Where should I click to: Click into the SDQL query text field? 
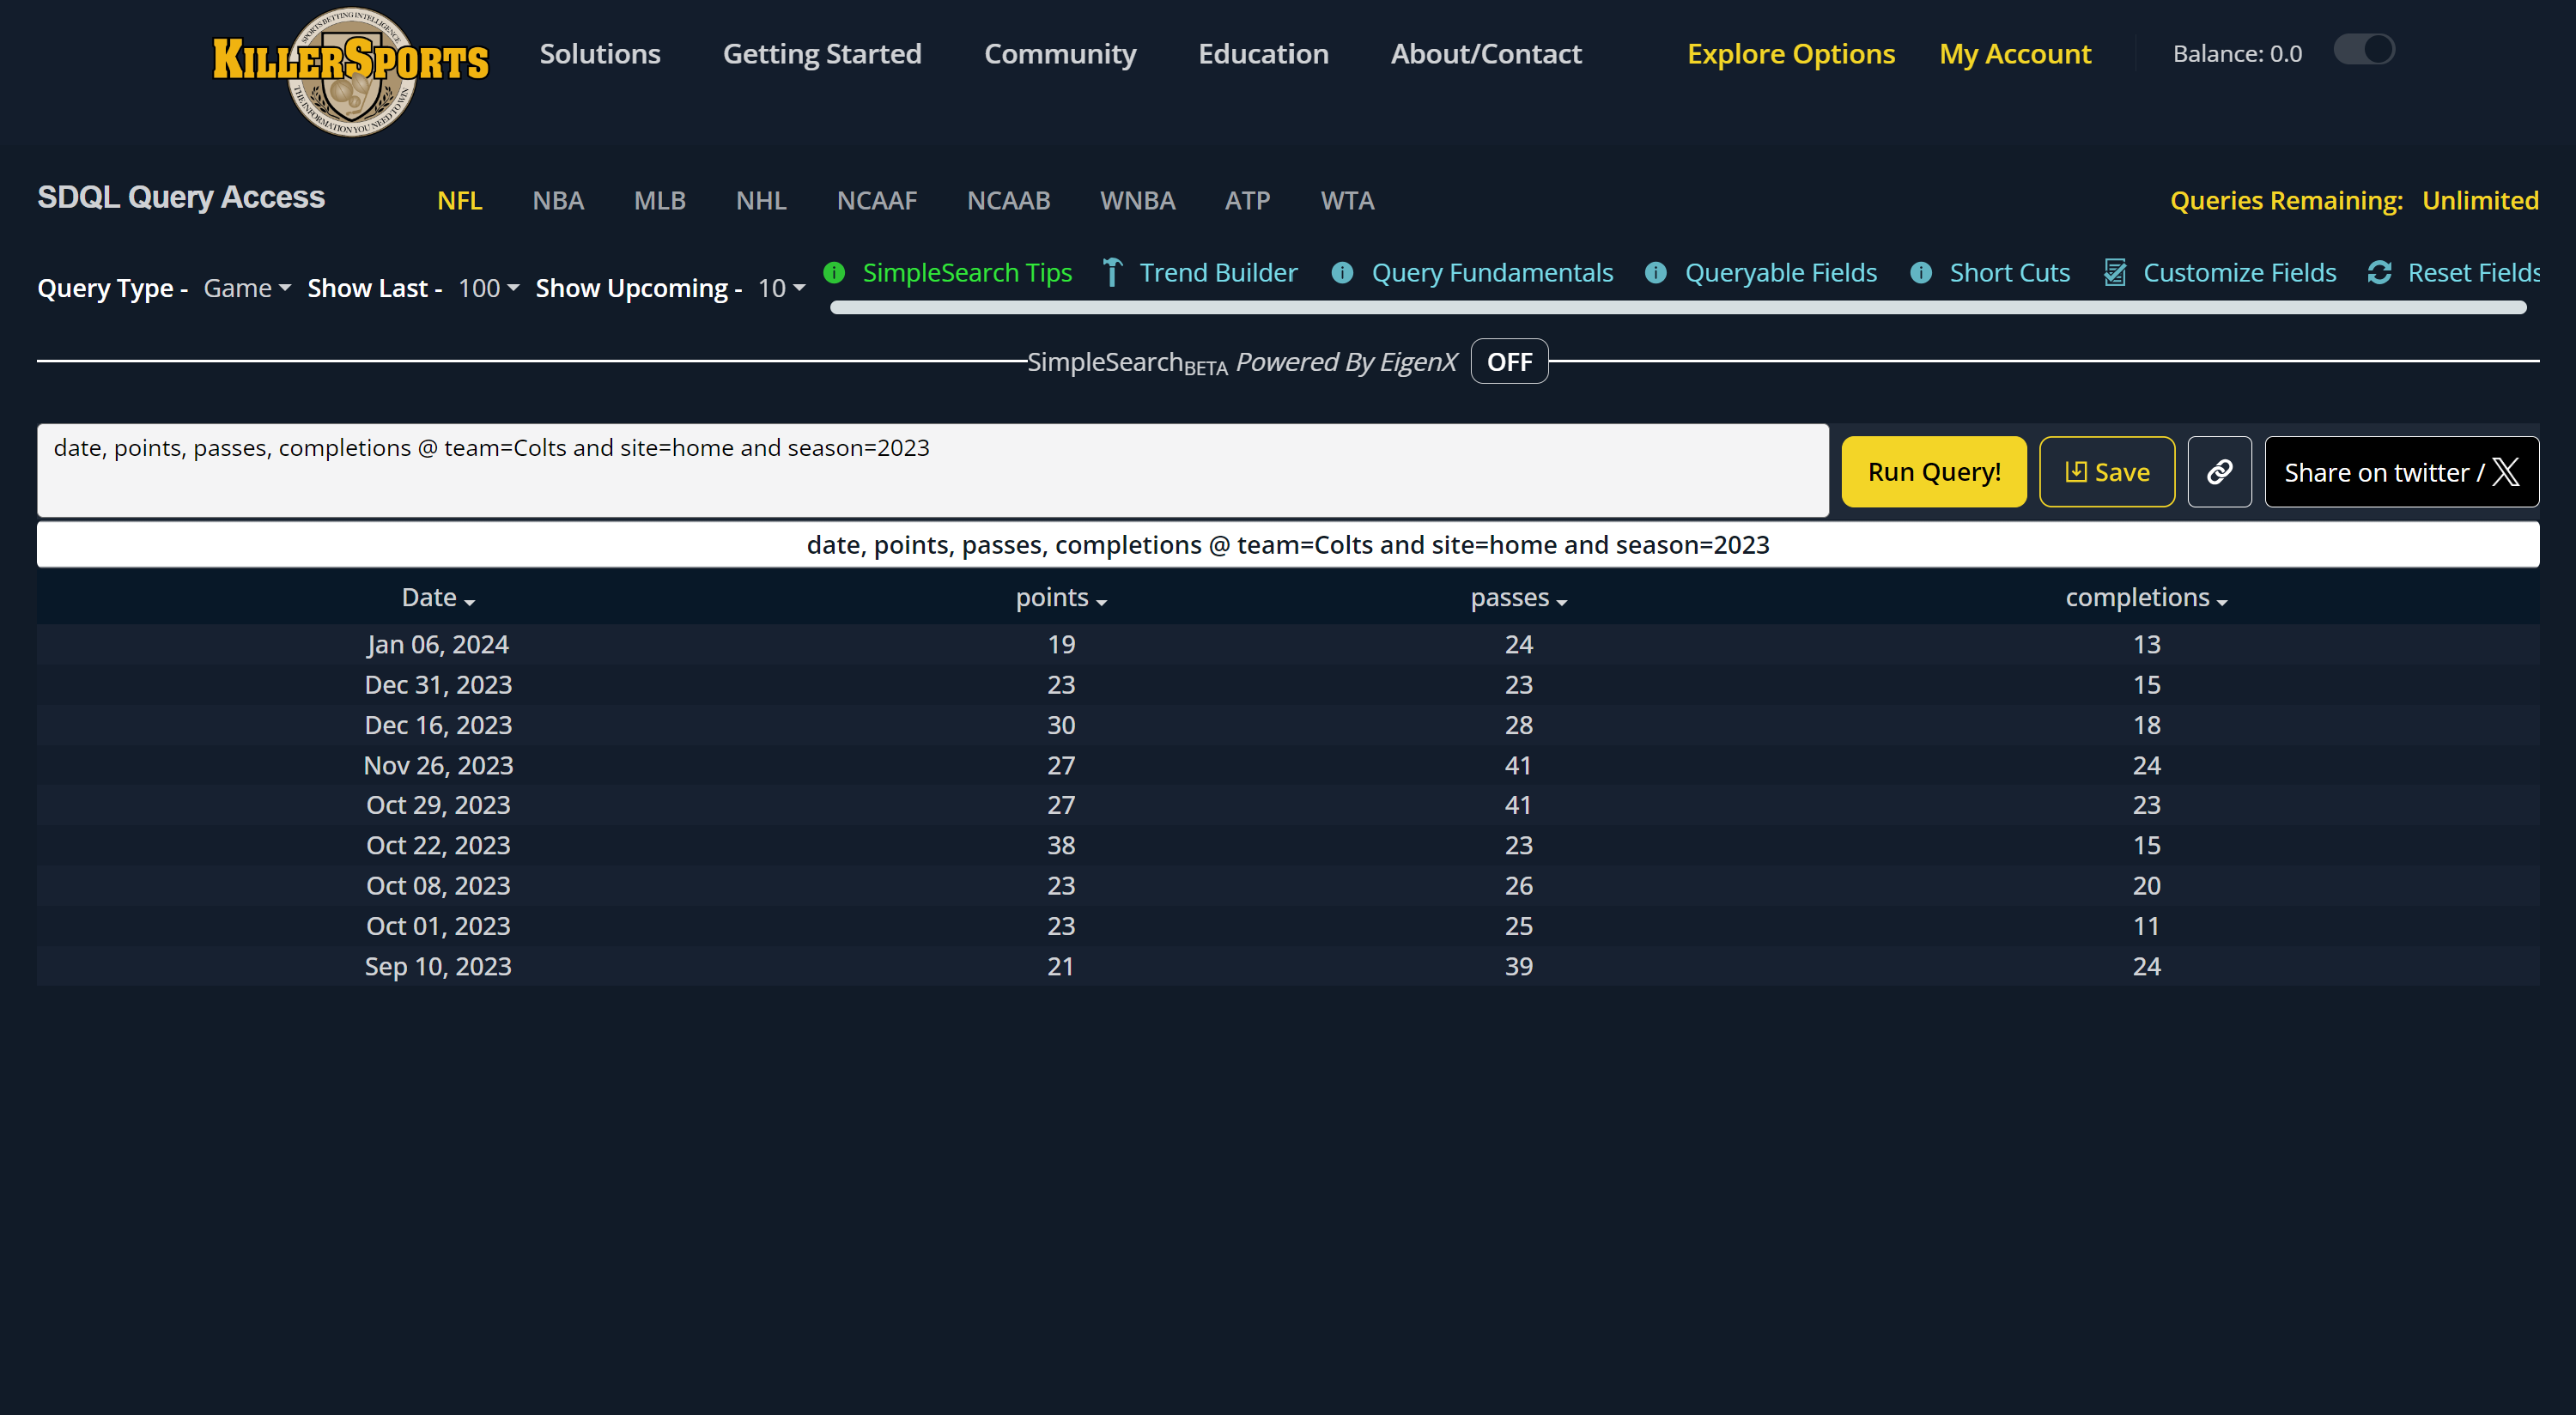coord(932,470)
